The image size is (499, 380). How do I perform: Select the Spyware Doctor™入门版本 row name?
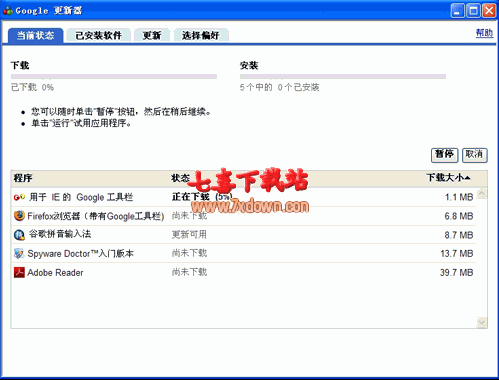[80, 254]
